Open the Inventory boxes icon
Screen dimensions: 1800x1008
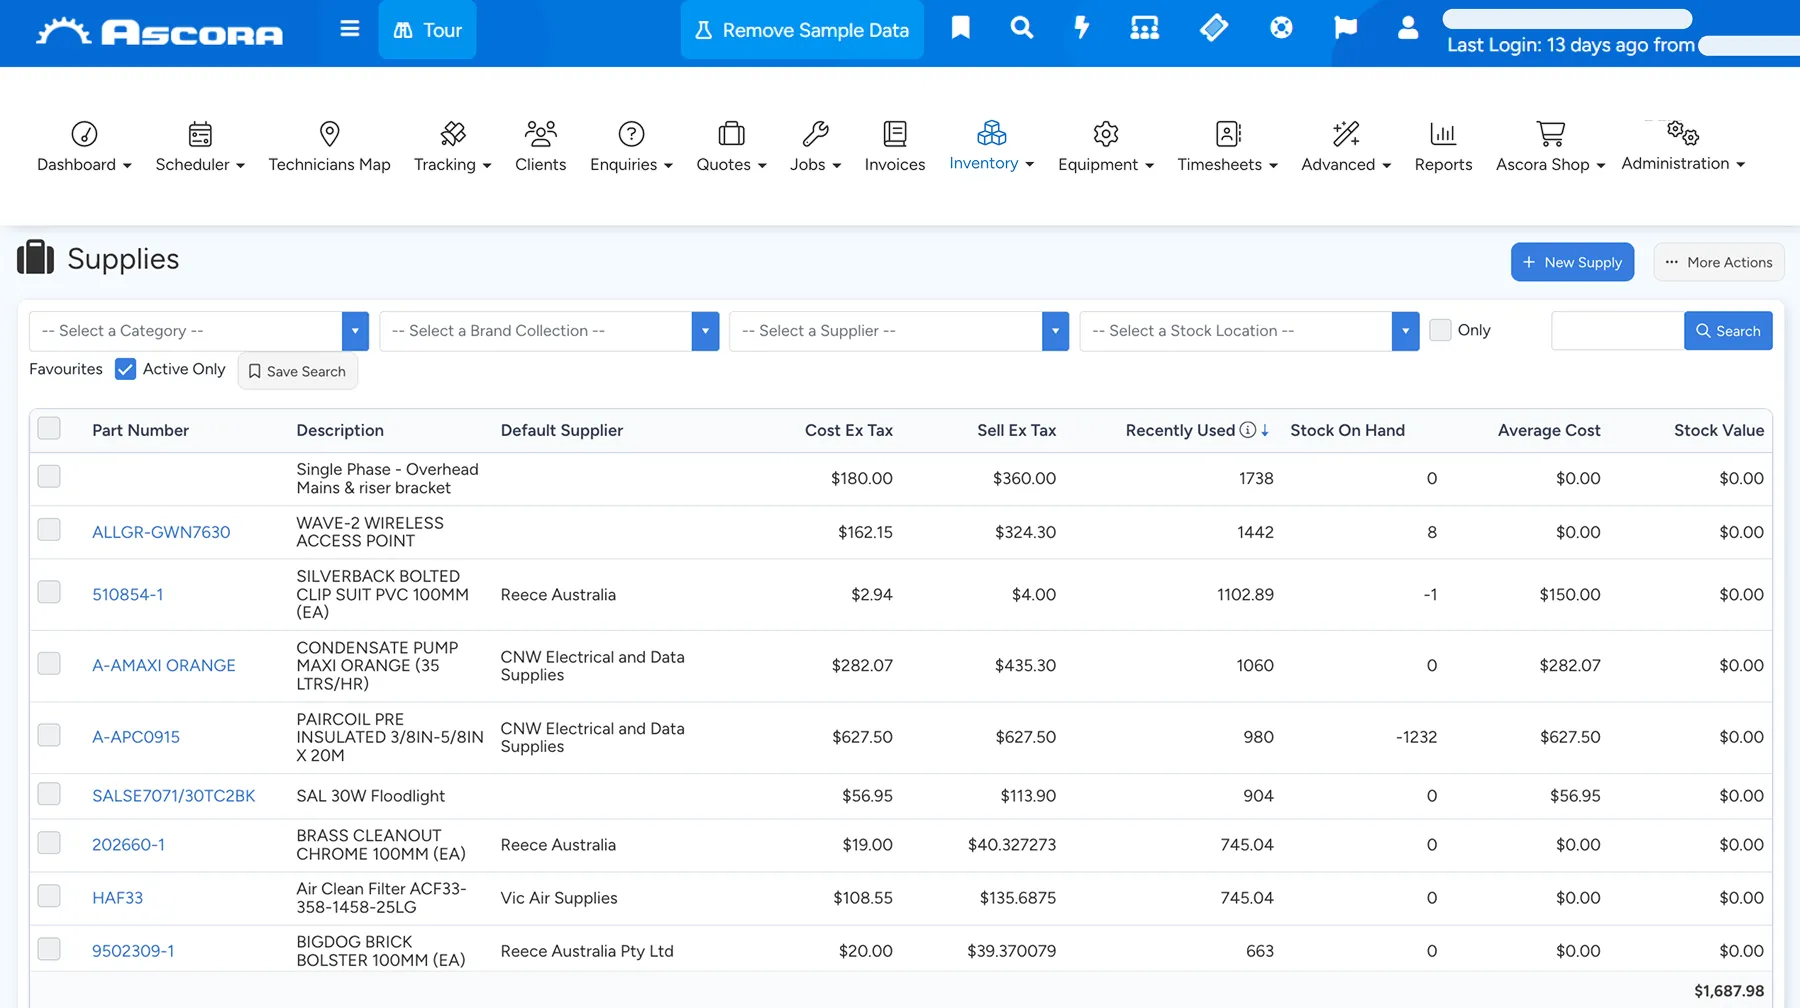point(991,132)
